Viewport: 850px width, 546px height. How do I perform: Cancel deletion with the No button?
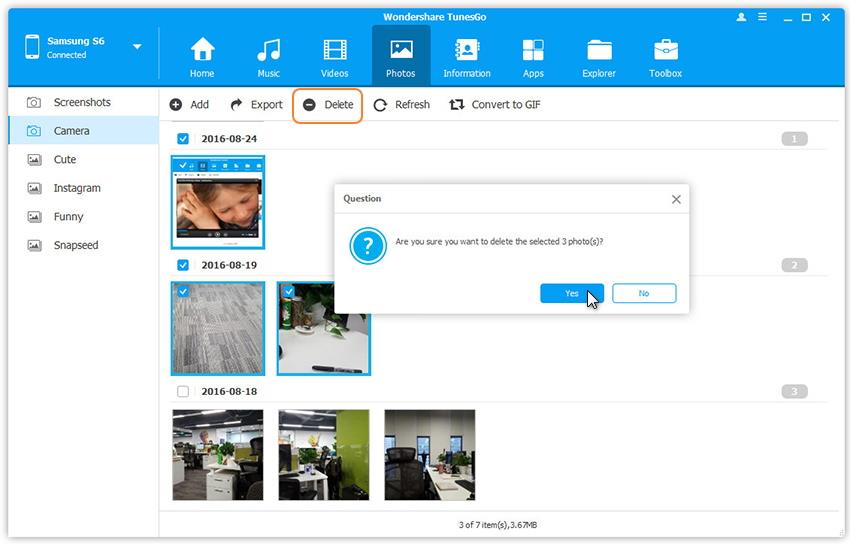[x=644, y=293]
